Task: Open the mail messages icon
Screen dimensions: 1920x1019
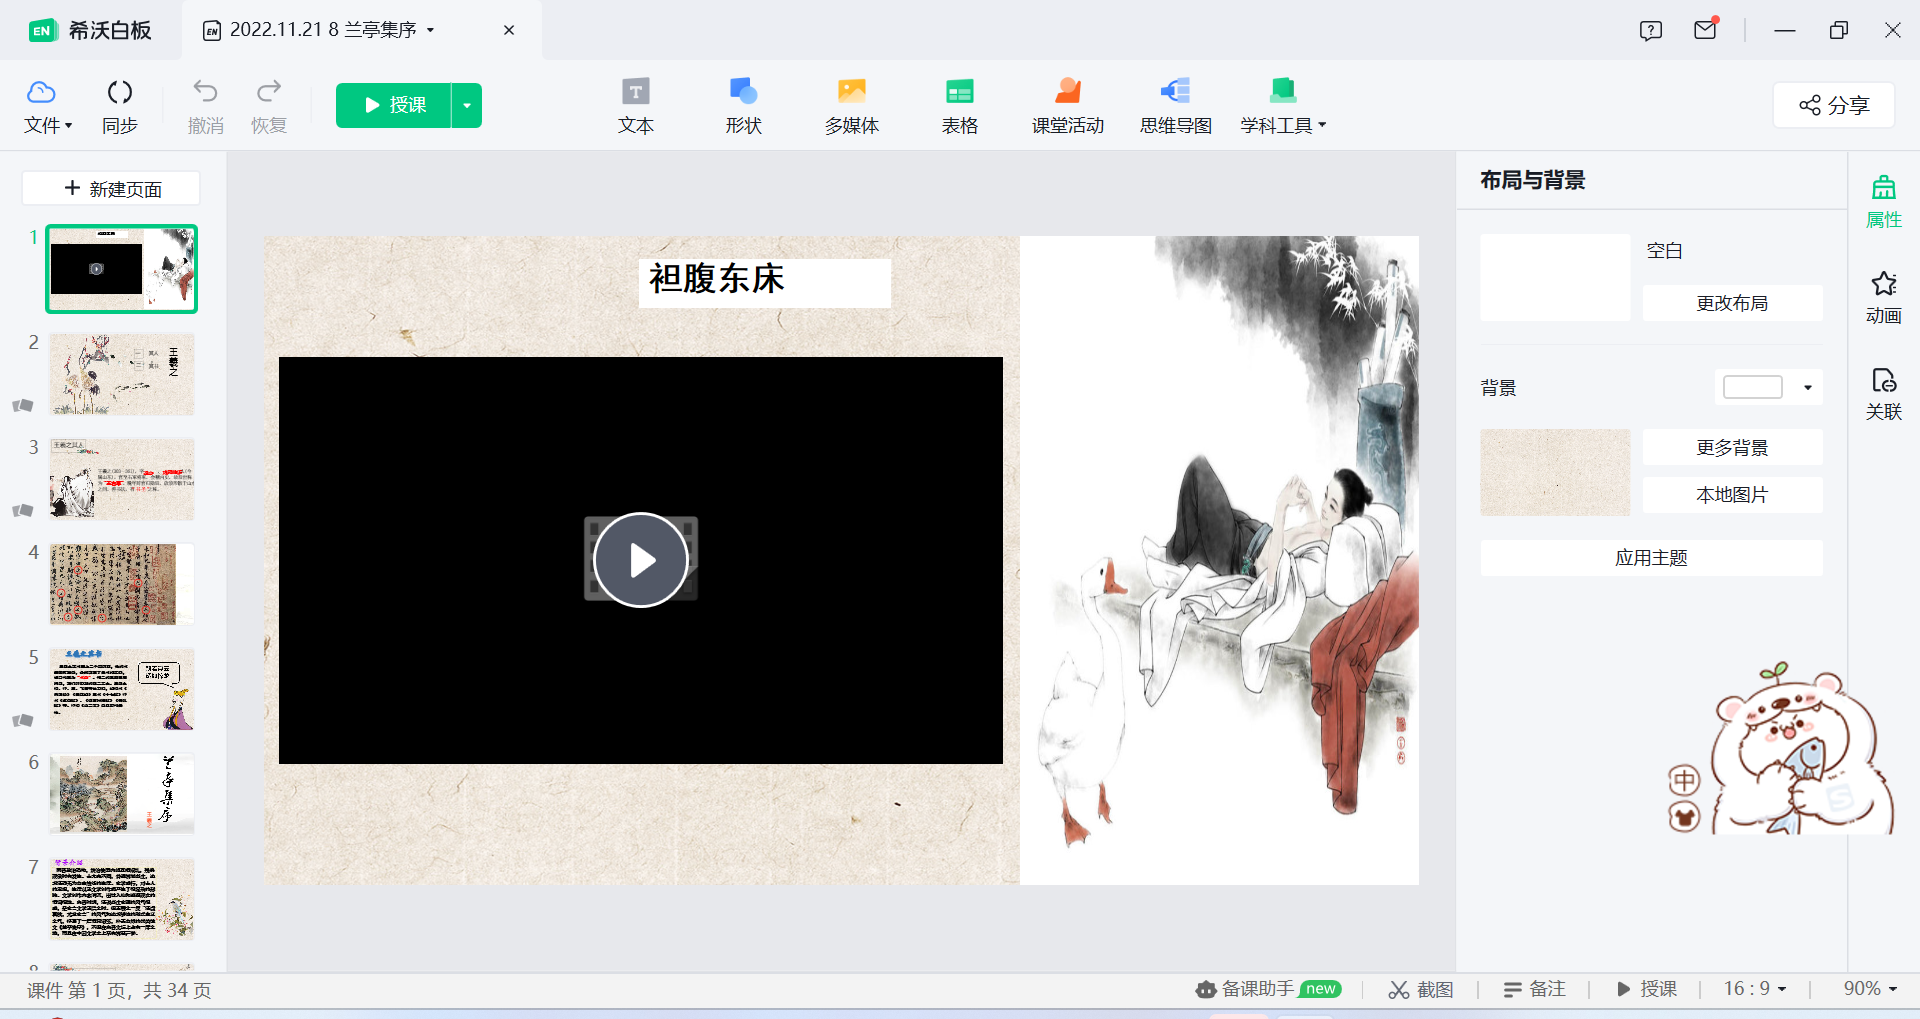Action: click(1706, 30)
